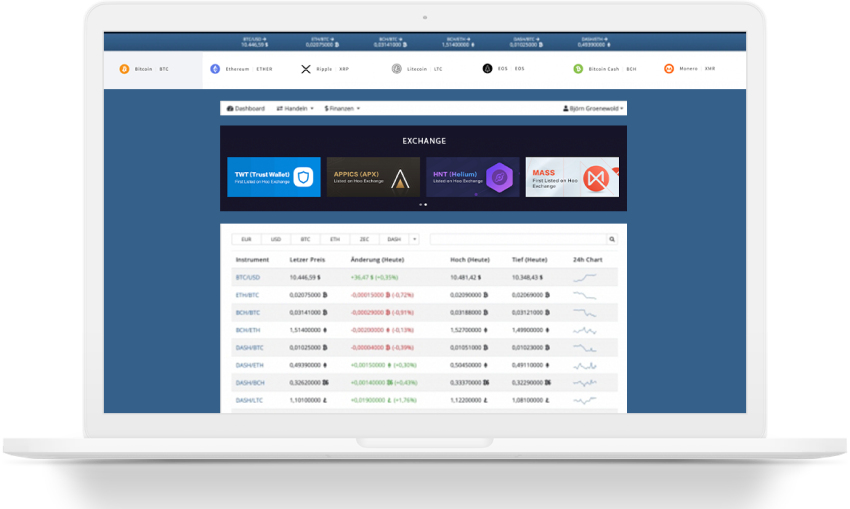
Task: Select the ETH currency filter tab
Action: point(335,239)
